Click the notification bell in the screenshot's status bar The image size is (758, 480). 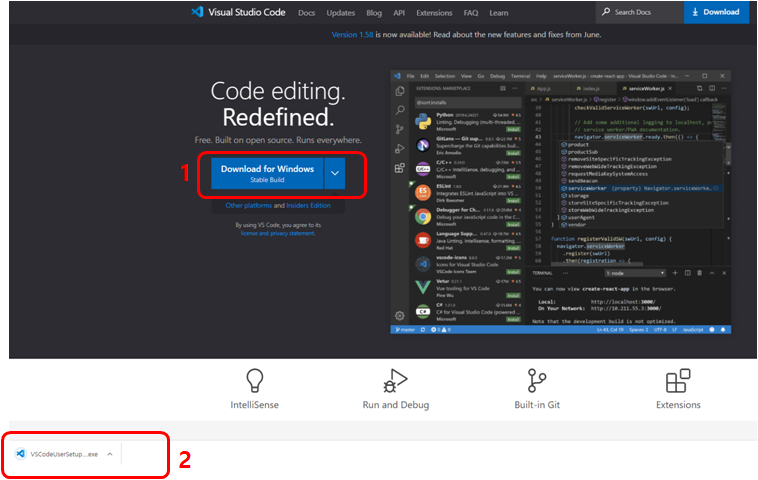click(723, 330)
